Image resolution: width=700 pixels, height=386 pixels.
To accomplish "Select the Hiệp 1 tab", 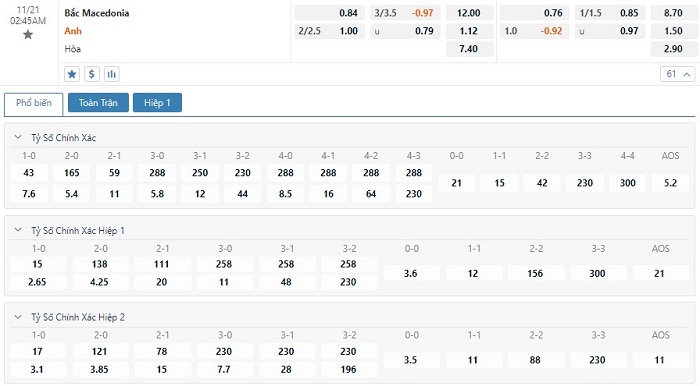I will [x=157, y=103].
